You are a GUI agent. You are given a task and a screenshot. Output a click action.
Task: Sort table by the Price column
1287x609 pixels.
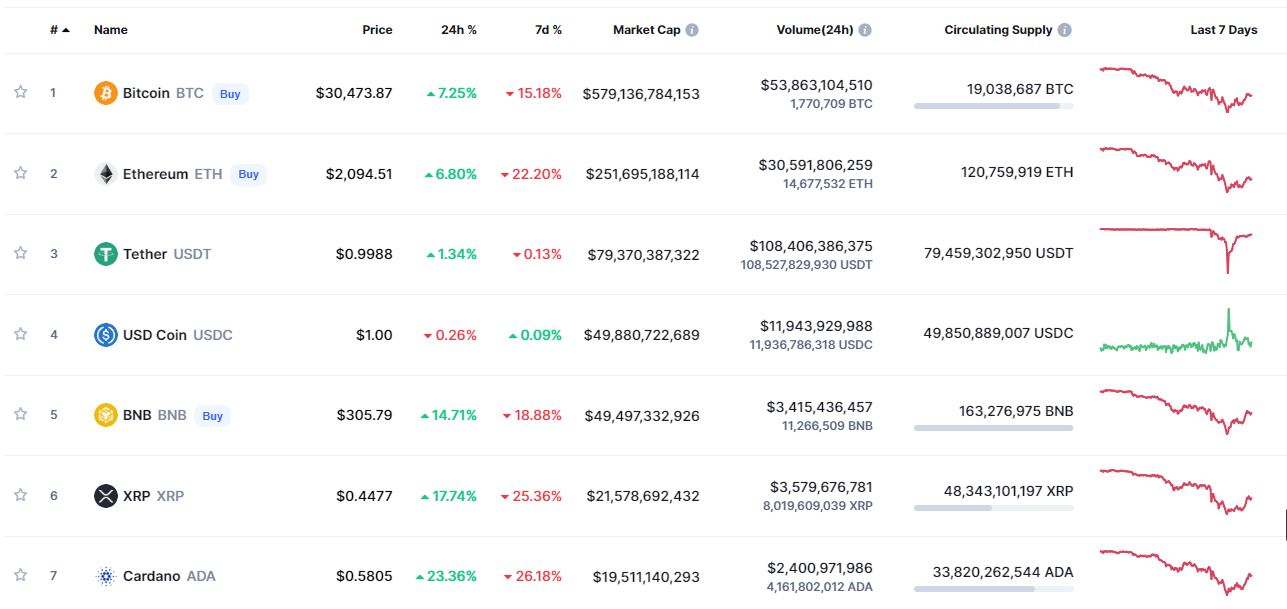[x=377, y=30]
